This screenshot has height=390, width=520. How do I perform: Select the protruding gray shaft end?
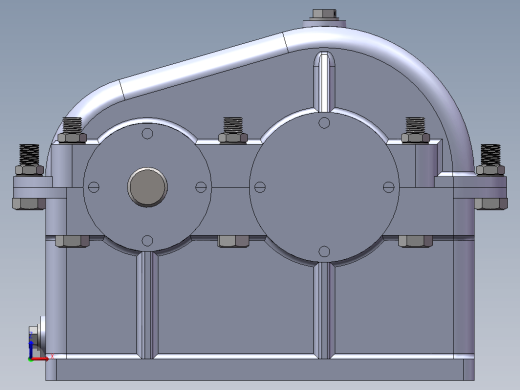point(148,187)
